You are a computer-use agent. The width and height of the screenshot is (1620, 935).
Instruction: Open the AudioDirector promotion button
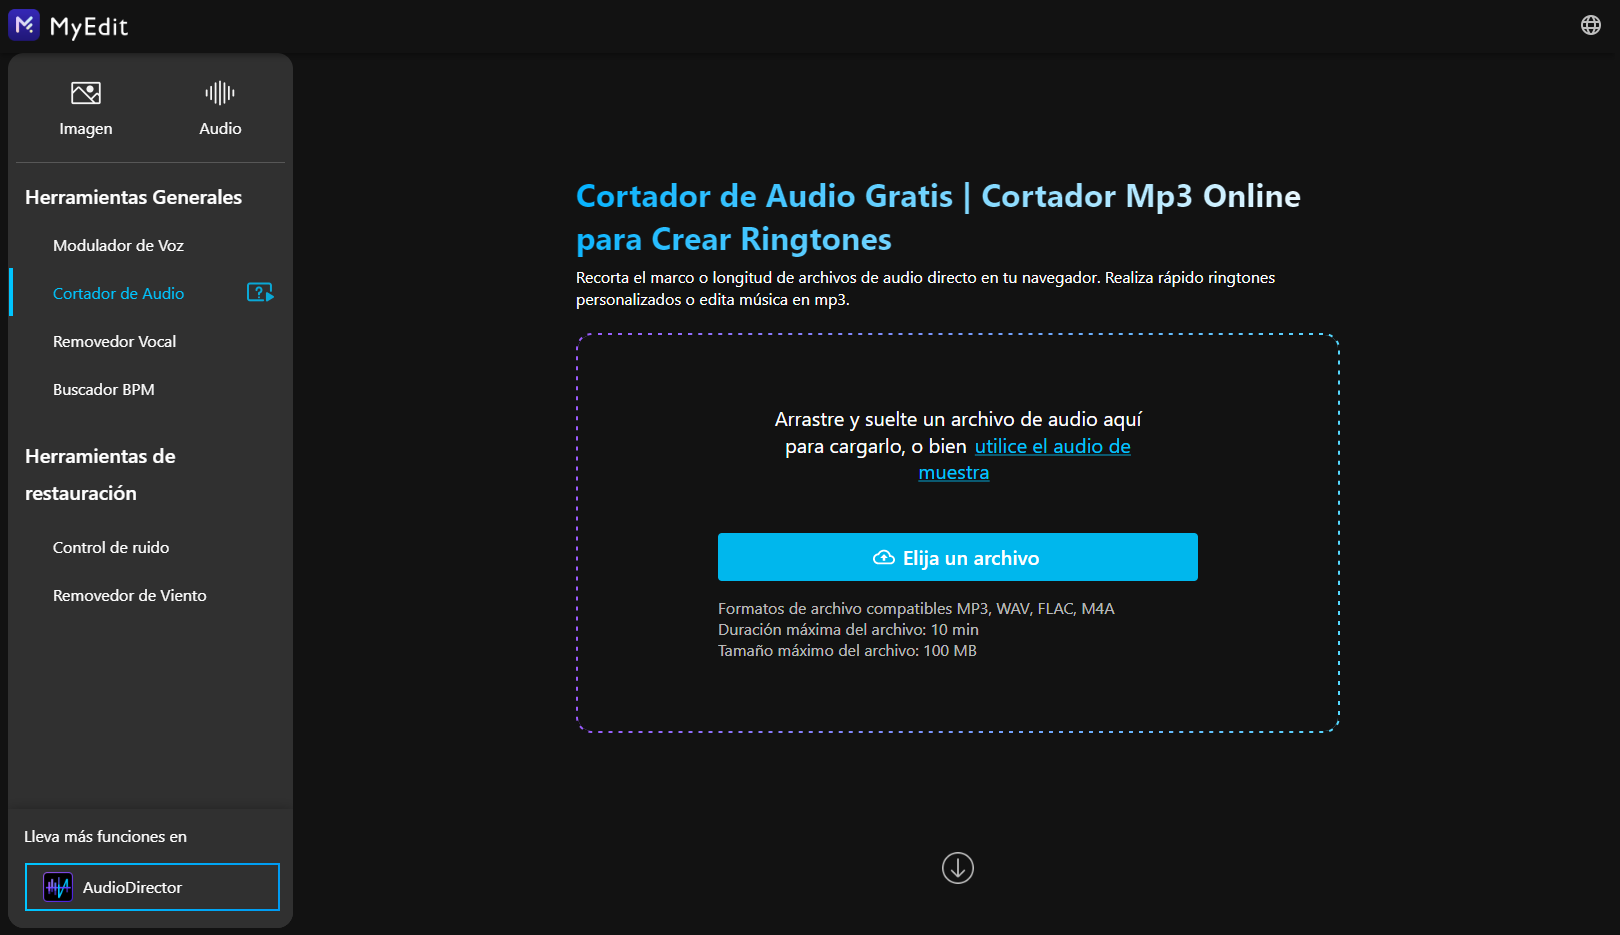click(x=152, y=887)
